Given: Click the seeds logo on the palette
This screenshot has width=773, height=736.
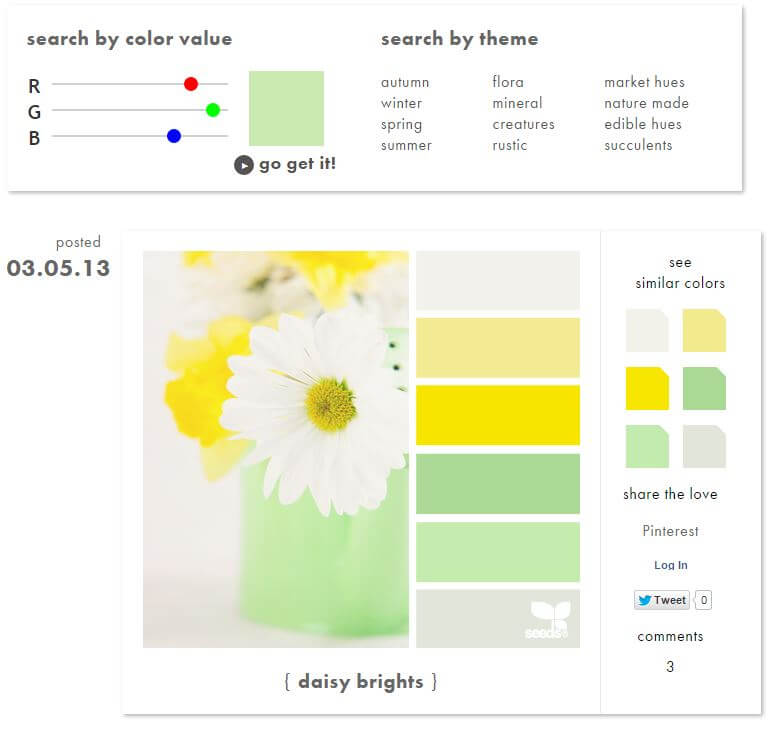Looking at the screenshot, I should point(549,620).
